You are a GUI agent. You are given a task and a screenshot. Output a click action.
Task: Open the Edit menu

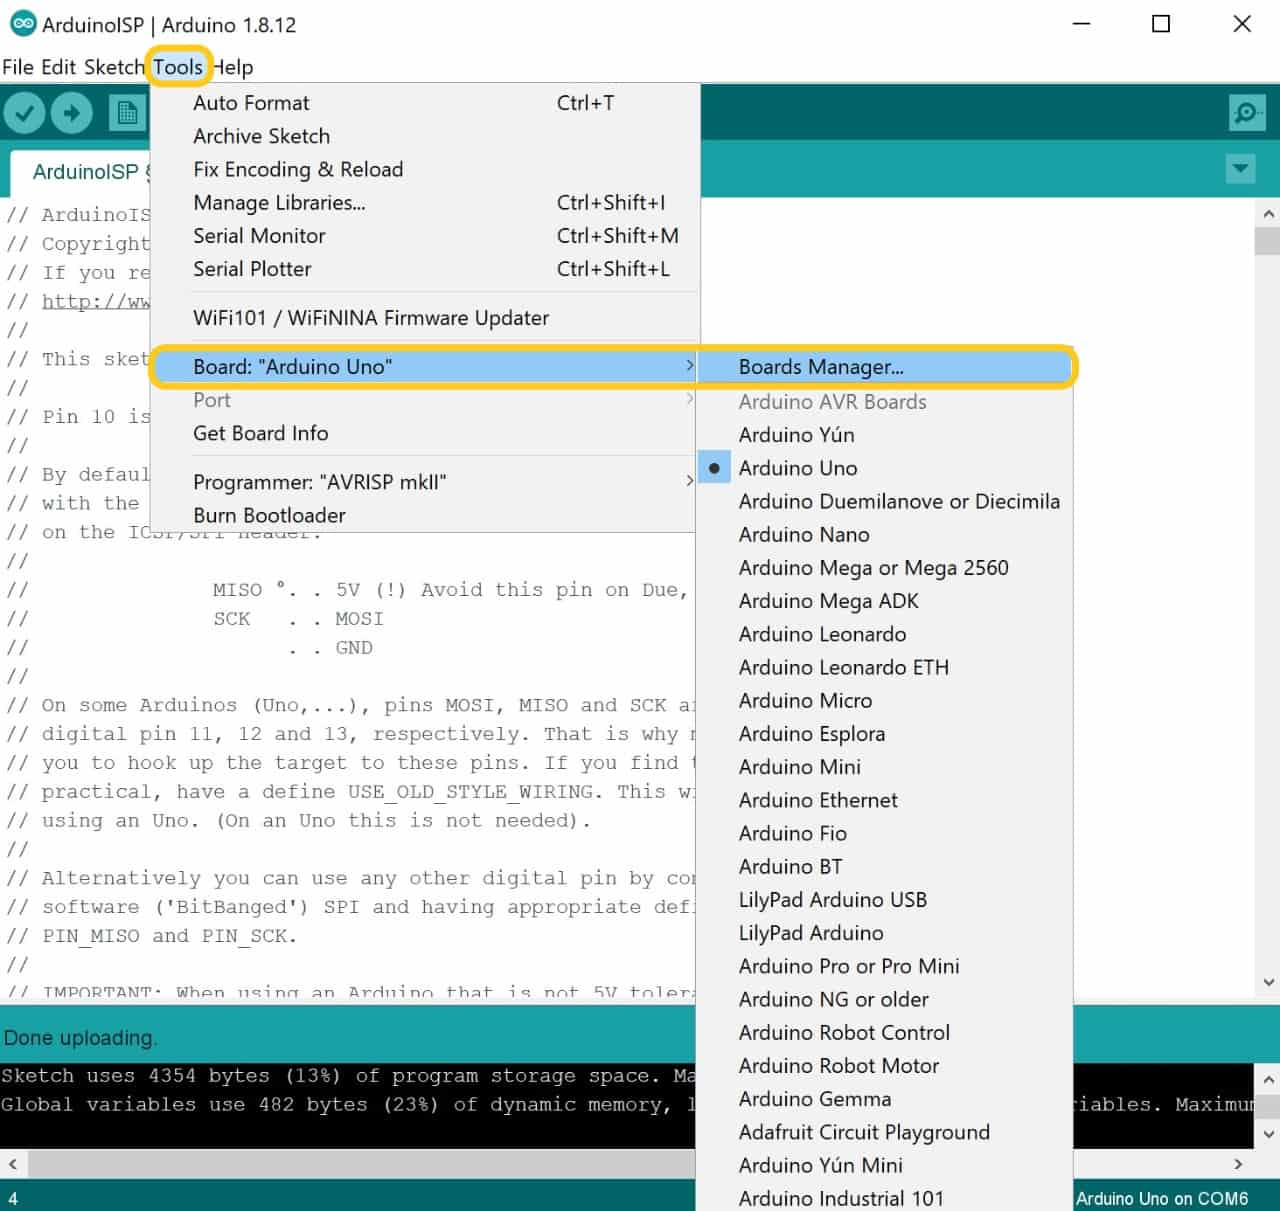pos(59,67)
